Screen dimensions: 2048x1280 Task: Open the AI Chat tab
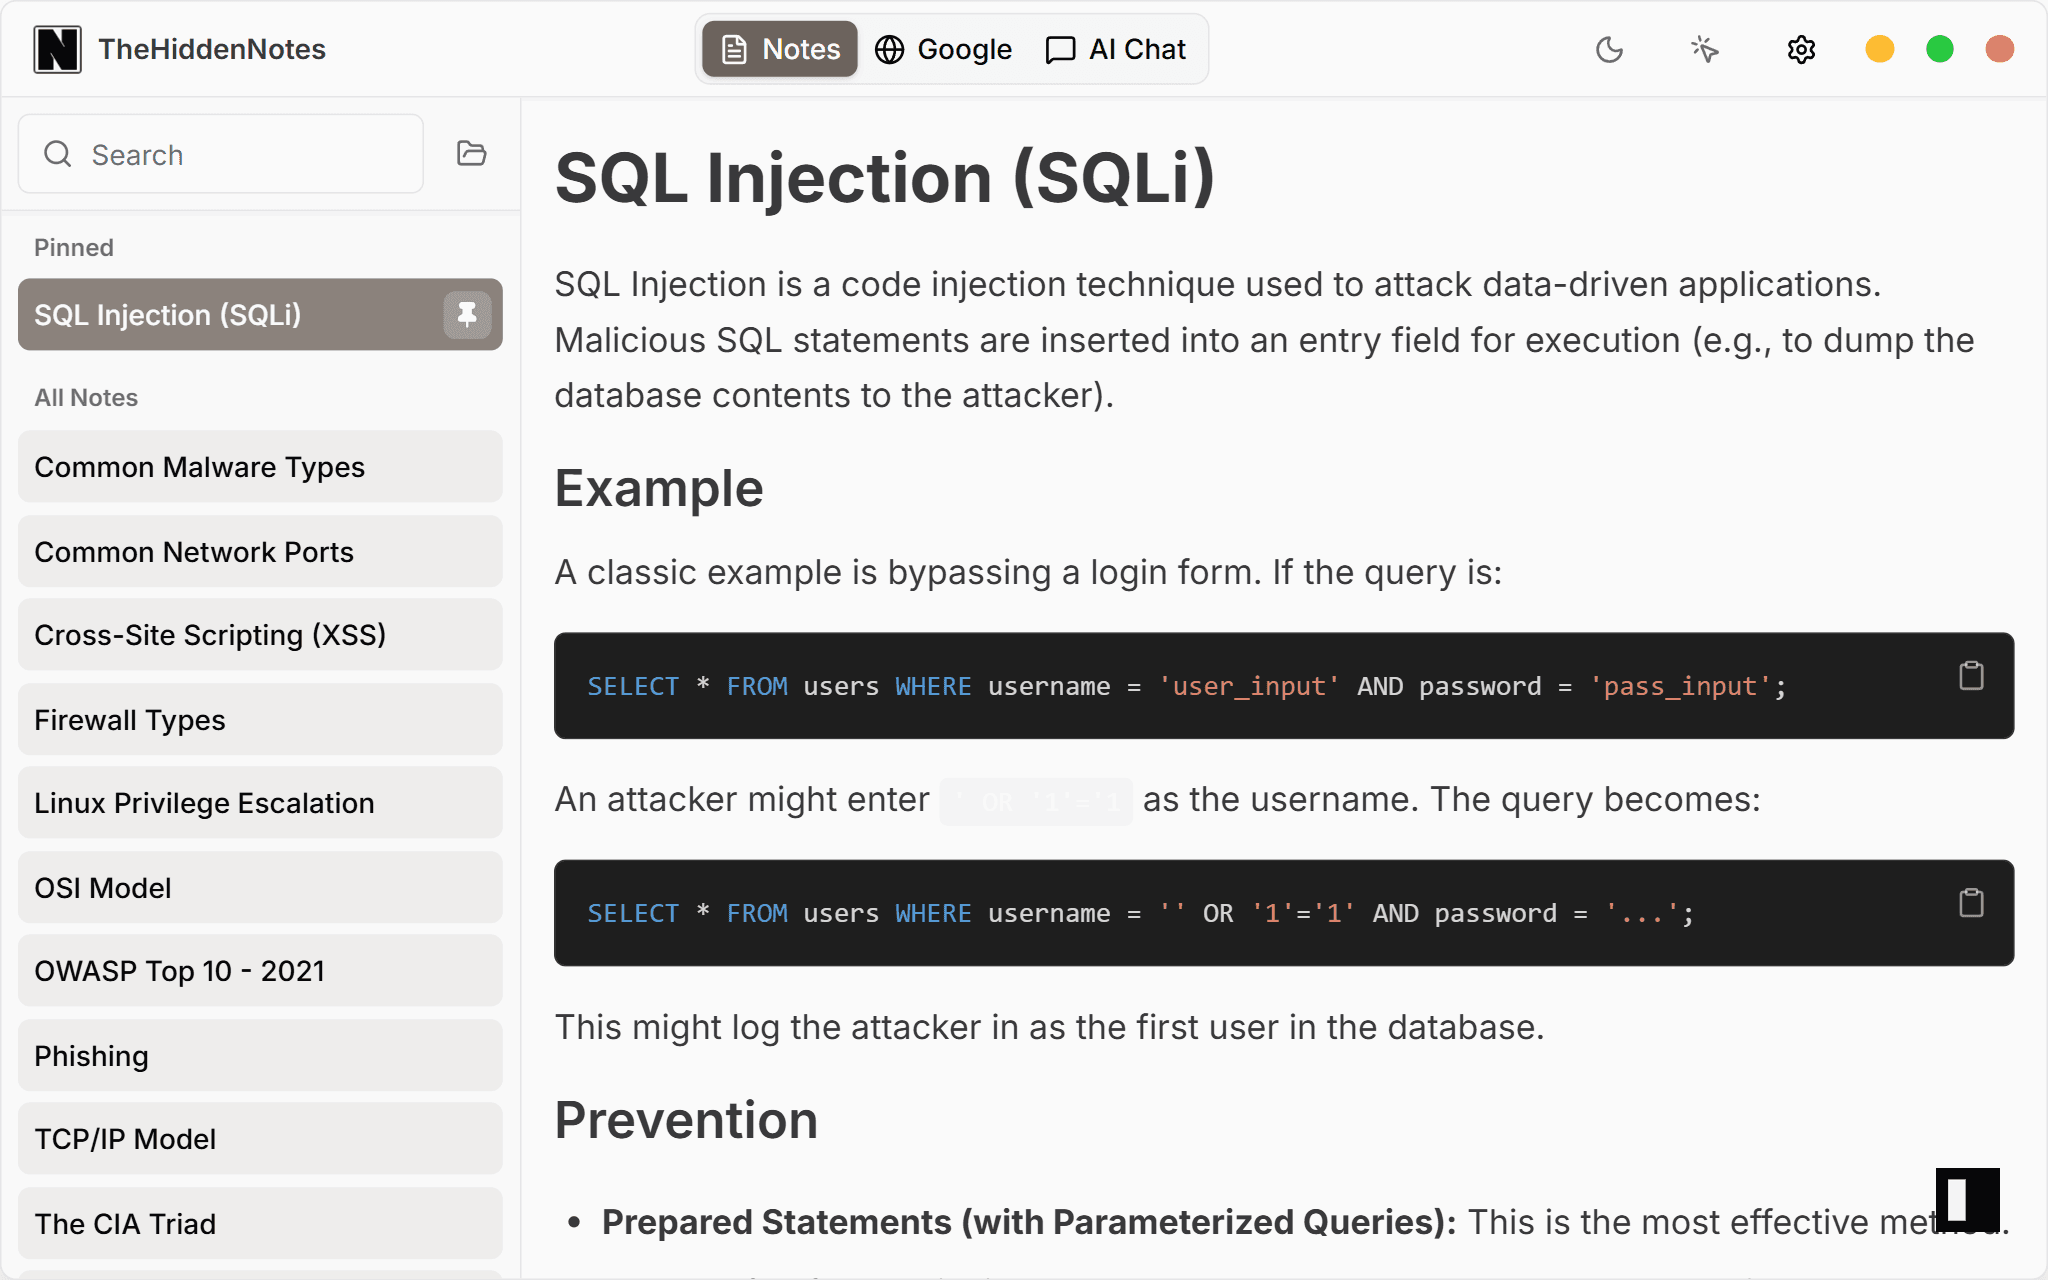(x=1116, y=49)
